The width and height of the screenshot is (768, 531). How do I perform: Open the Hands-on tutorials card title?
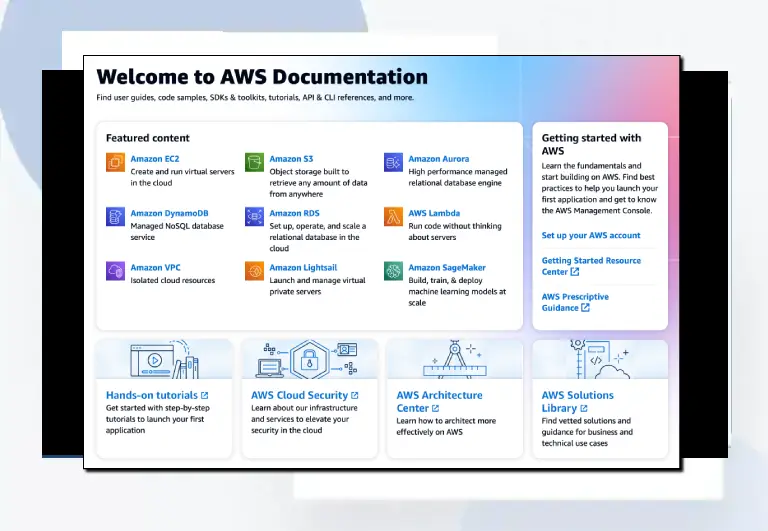(152, 395)
